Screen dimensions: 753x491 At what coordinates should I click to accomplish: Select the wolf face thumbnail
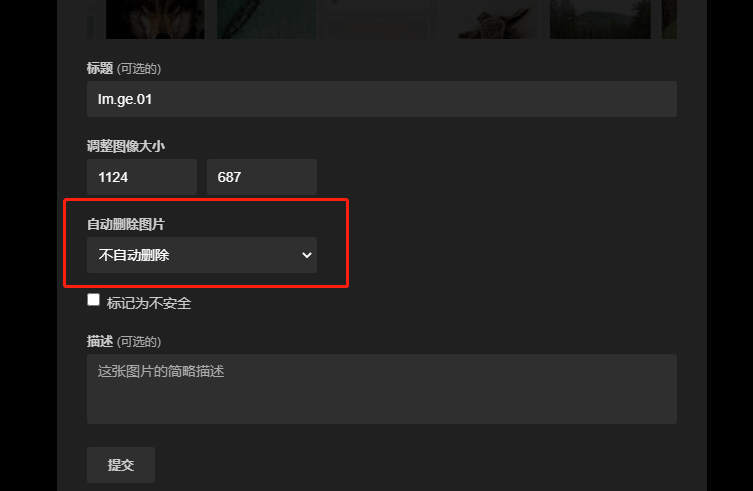point(155,19)
